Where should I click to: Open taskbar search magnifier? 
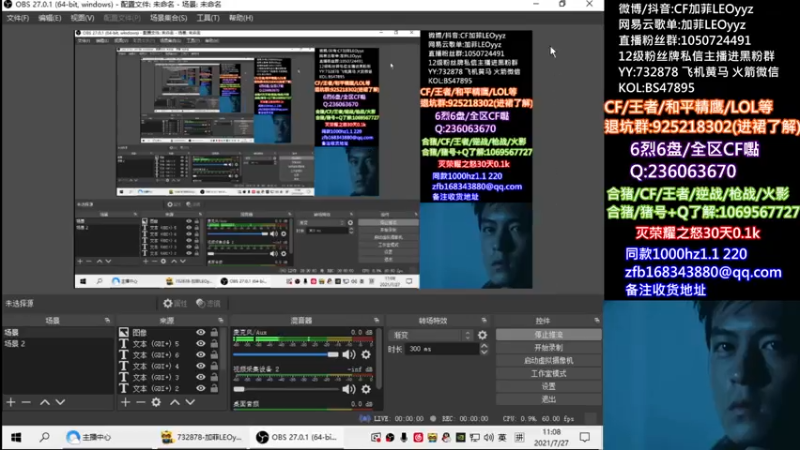click(45, 437)
